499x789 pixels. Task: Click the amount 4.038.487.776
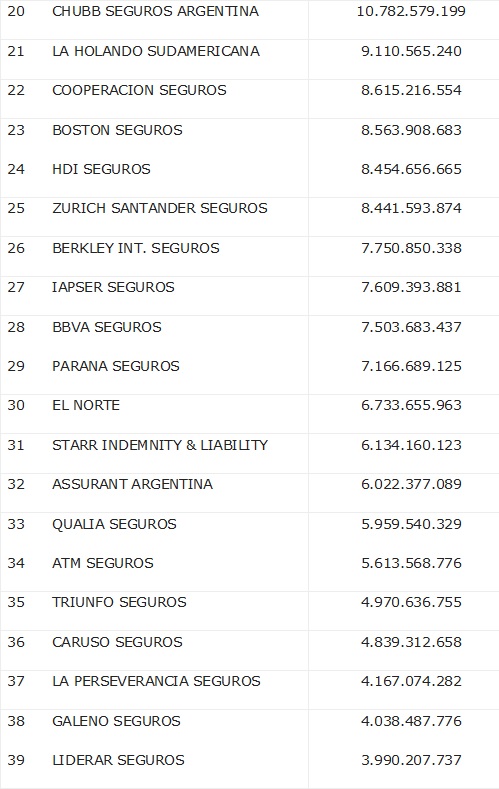click(x=411, y=721)
